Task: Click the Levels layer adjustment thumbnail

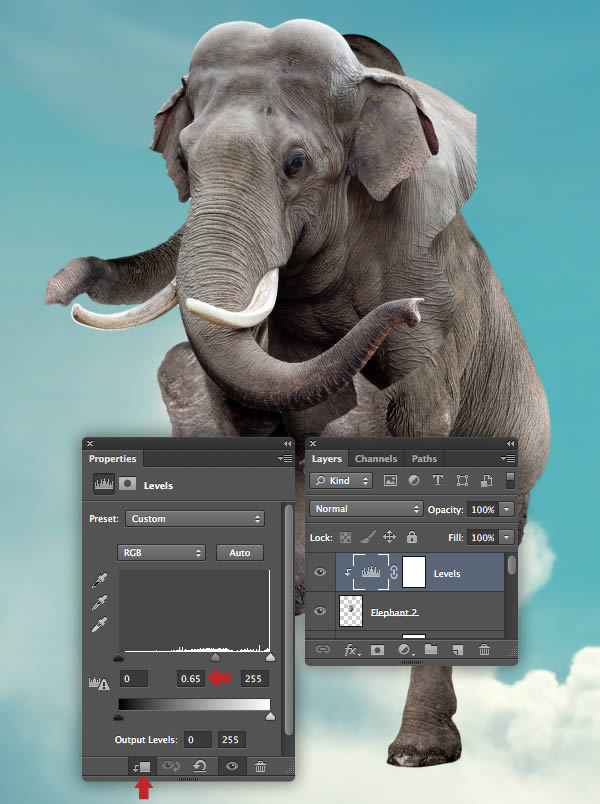Action: [x=371, y=572]
